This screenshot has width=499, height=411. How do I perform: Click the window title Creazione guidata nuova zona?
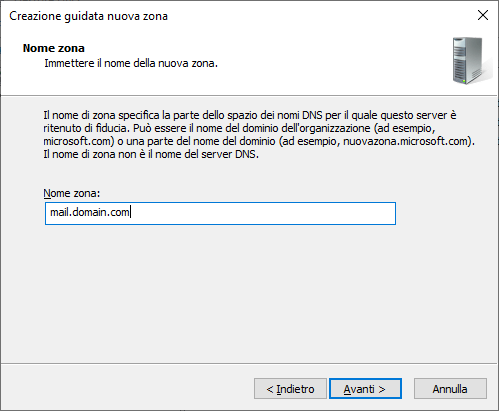coord(88,16)
